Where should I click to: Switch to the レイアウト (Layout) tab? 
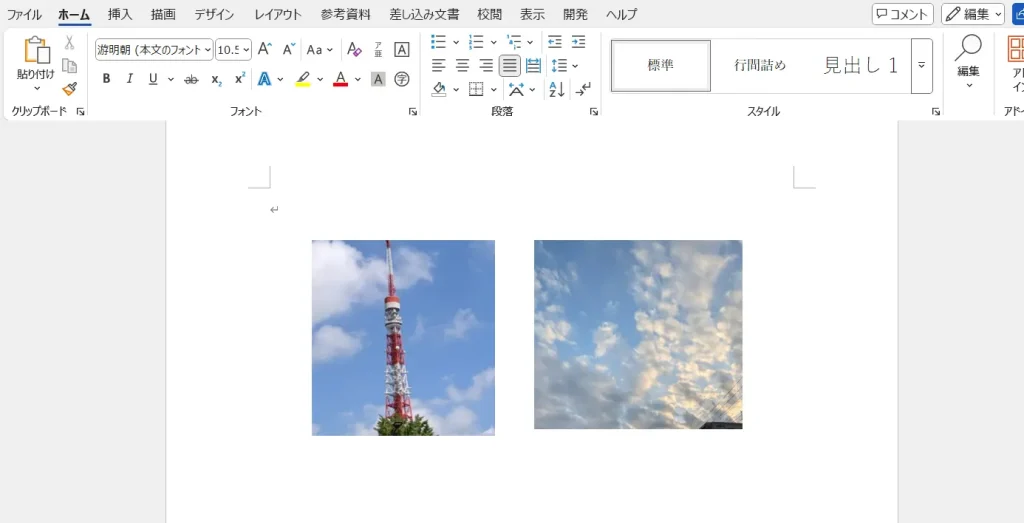click(277, 15)
